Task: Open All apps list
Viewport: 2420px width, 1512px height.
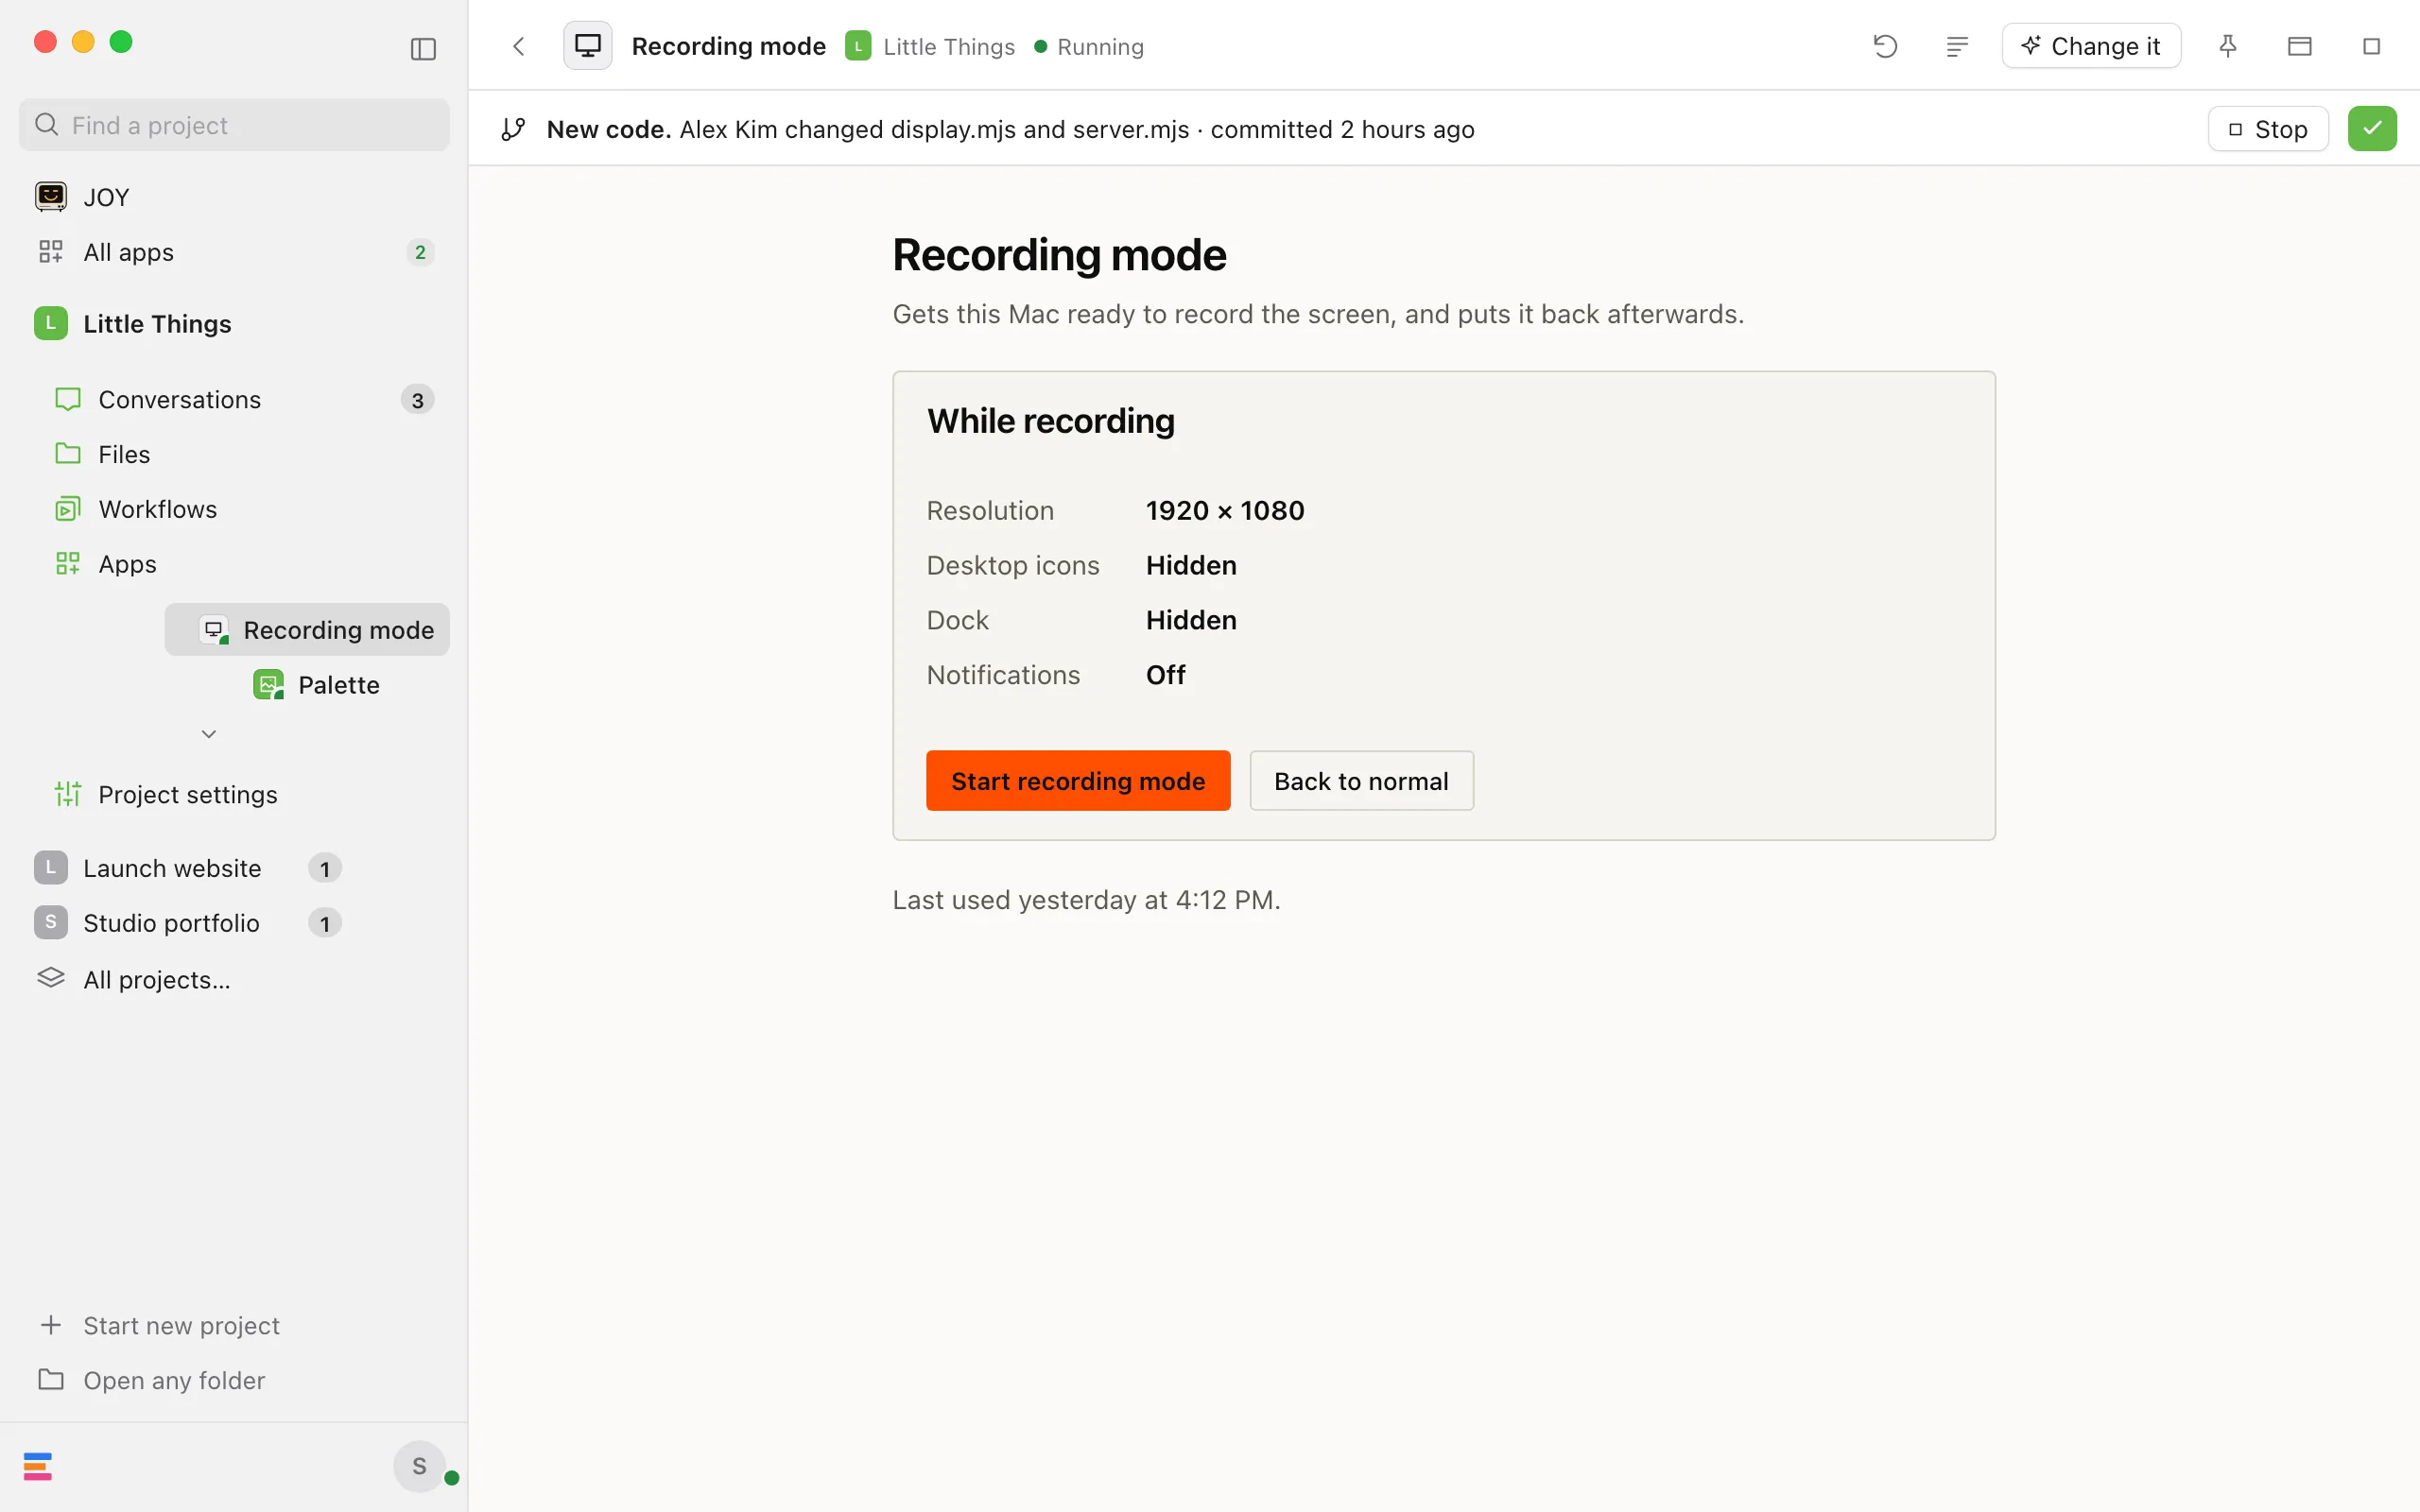Action: [x=233, y=252]
